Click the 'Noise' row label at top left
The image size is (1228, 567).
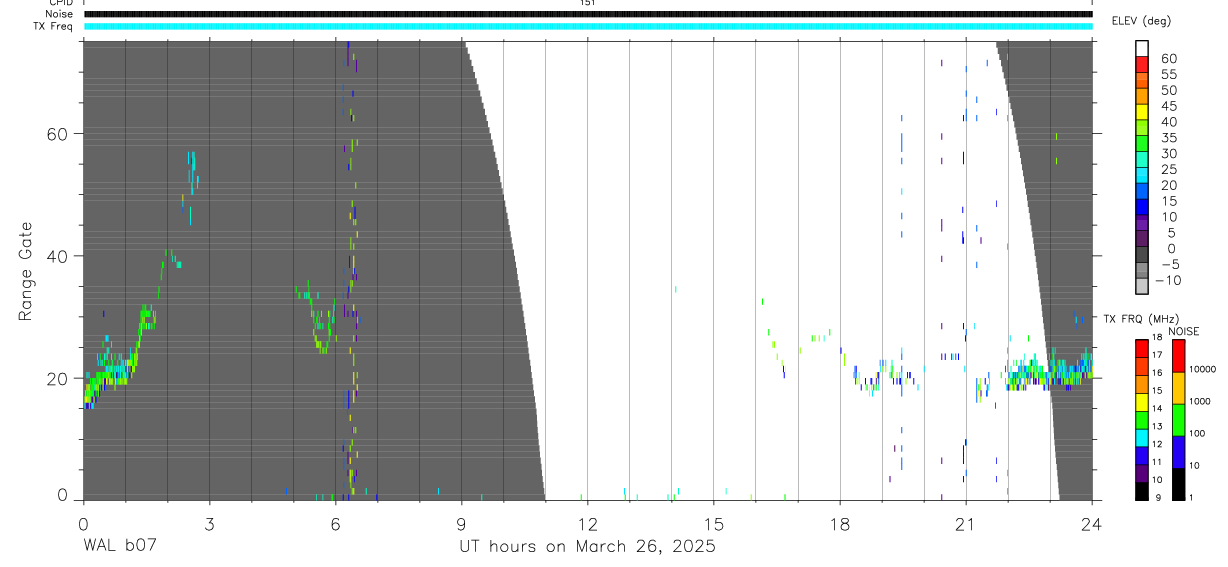[59, 14]
